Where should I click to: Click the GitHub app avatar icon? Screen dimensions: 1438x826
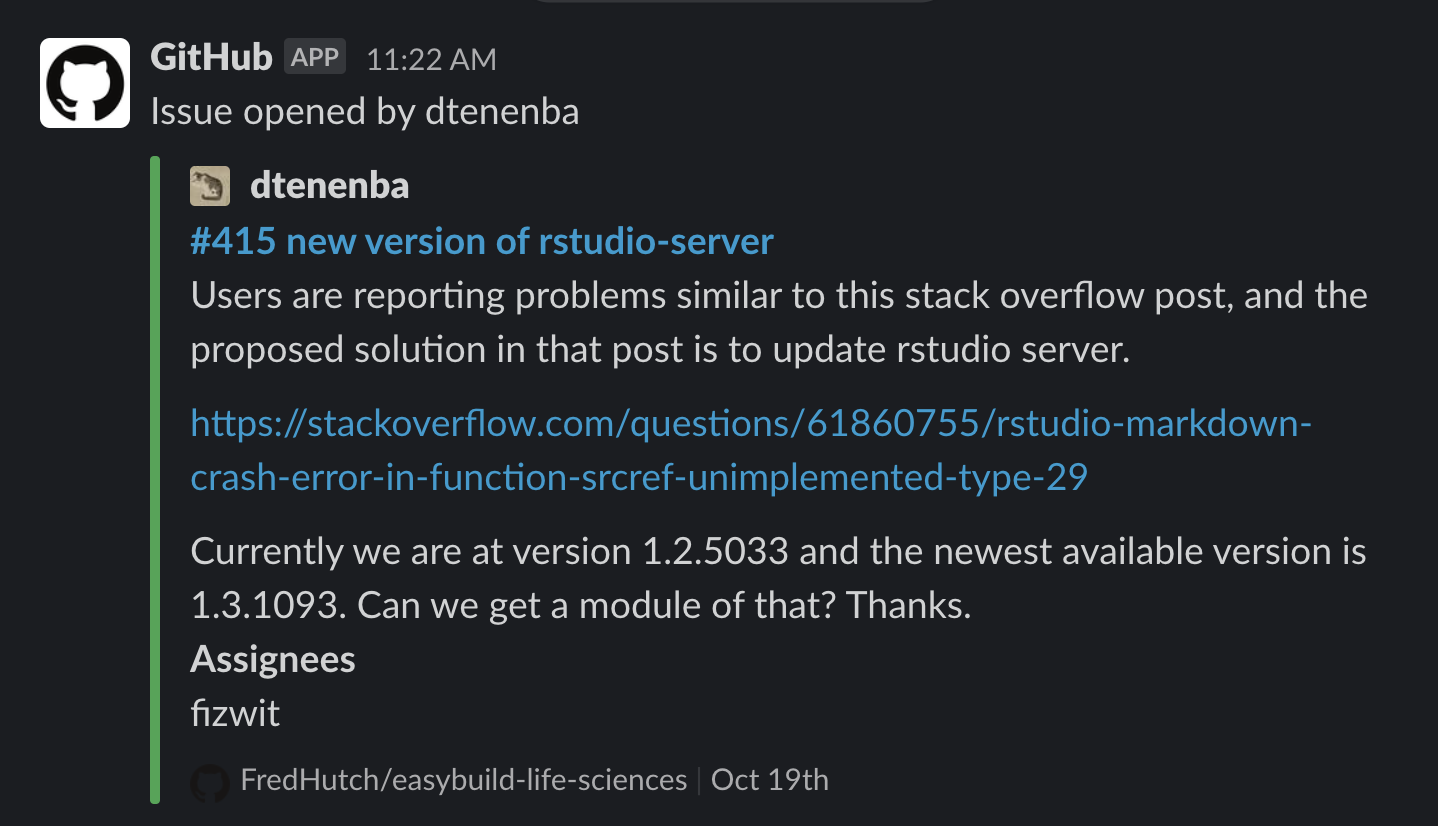pos(85,83)
